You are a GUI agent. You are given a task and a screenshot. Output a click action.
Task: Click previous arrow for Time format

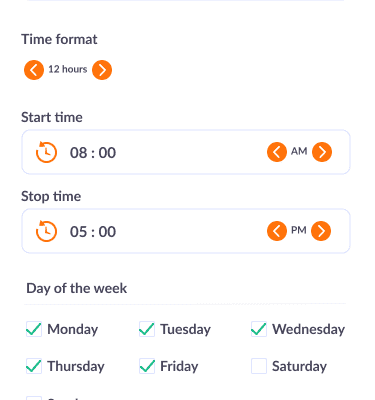point(34,70)
